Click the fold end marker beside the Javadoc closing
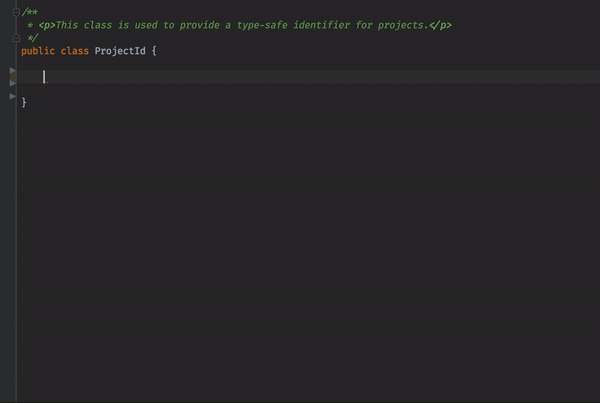 tap(17, 37)
